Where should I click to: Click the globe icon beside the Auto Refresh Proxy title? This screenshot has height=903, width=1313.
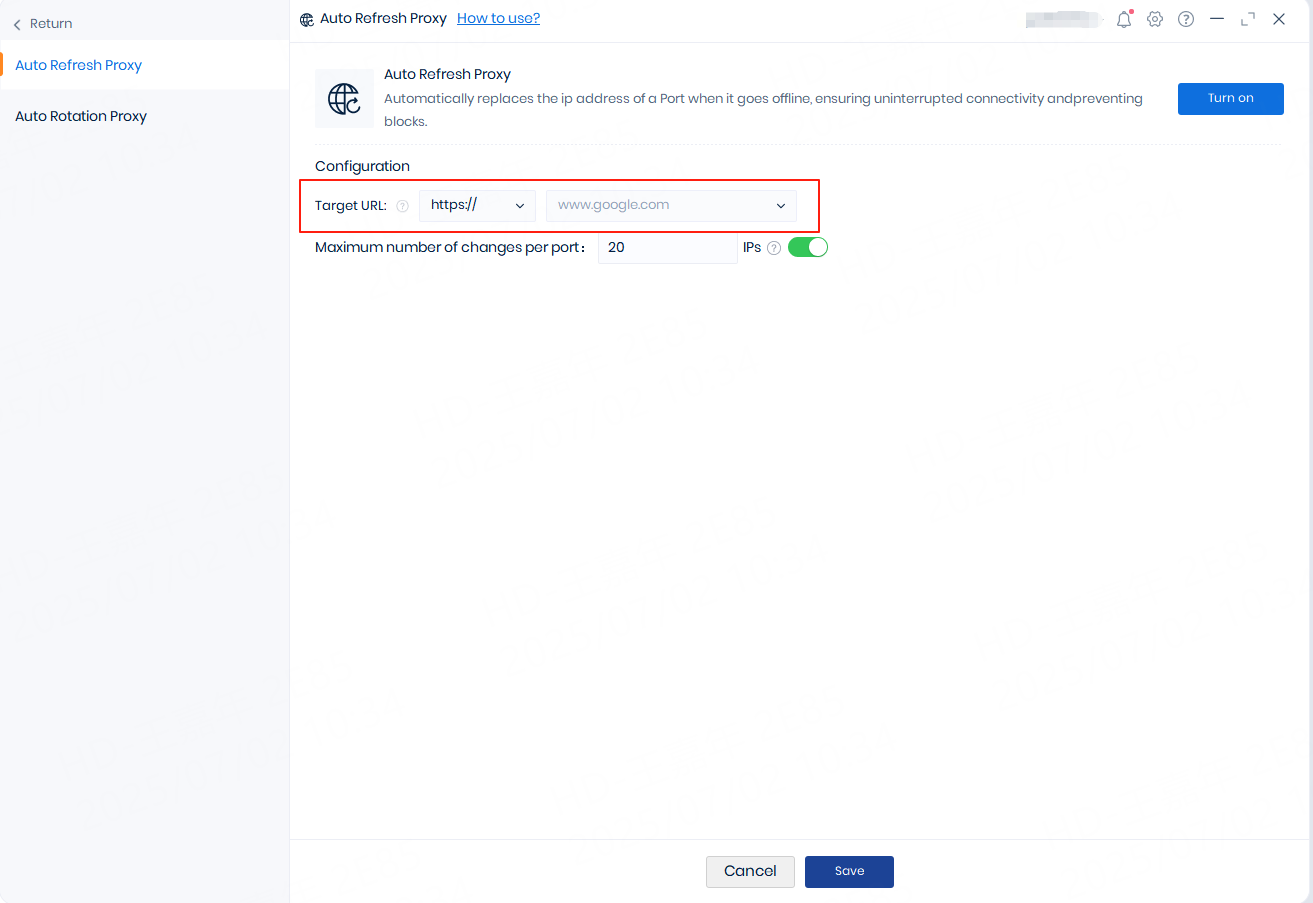click(x=307, y=19)
